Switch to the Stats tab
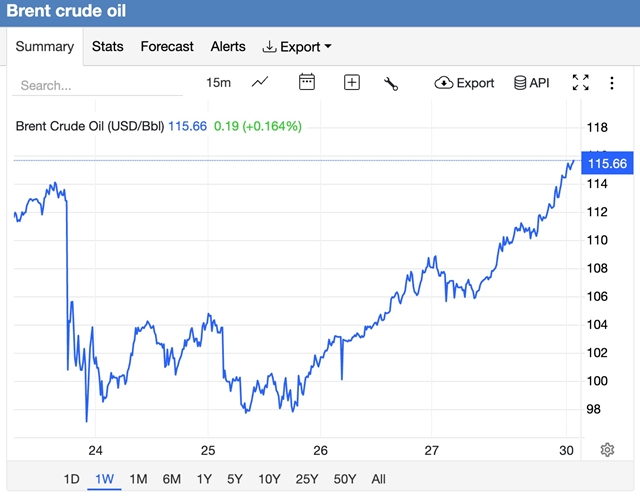This screenshot has height=496, width=640. point(107,47)
